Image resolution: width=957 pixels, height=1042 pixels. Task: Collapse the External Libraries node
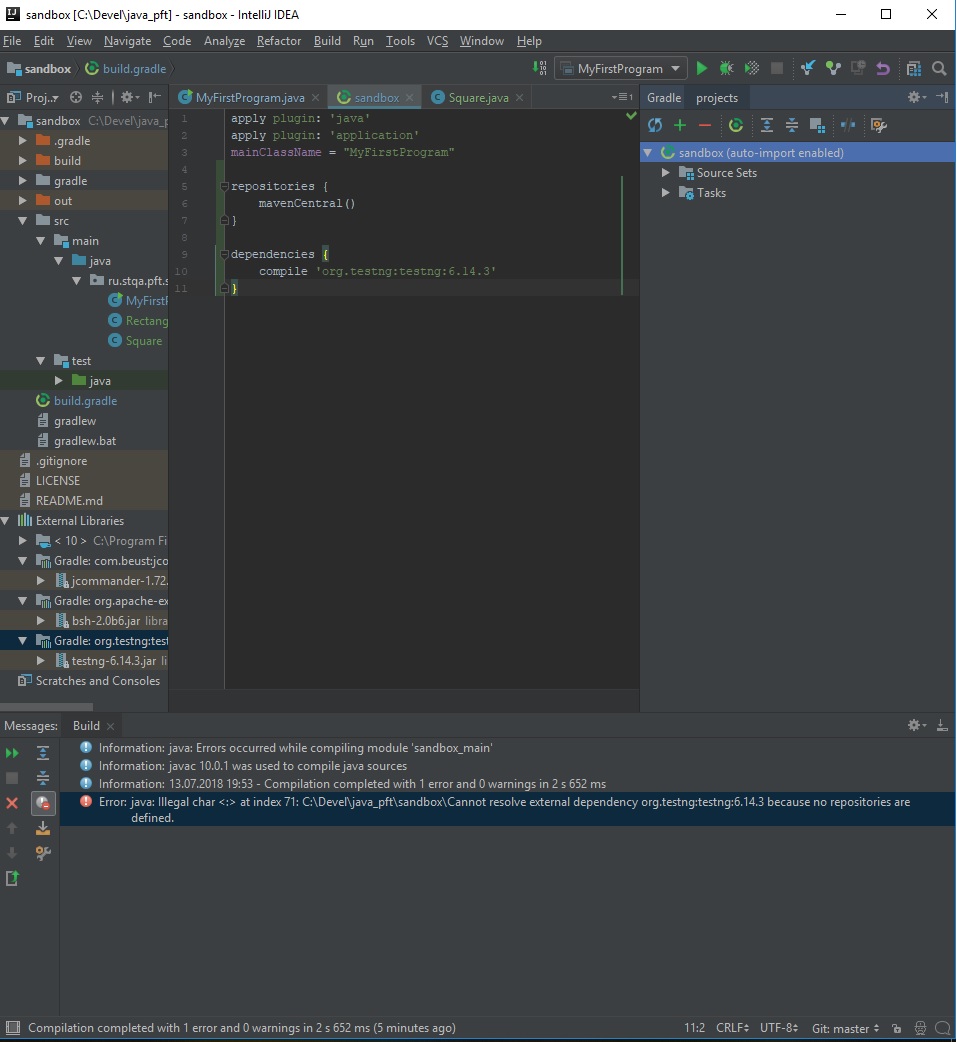click(x=5, y=521)
